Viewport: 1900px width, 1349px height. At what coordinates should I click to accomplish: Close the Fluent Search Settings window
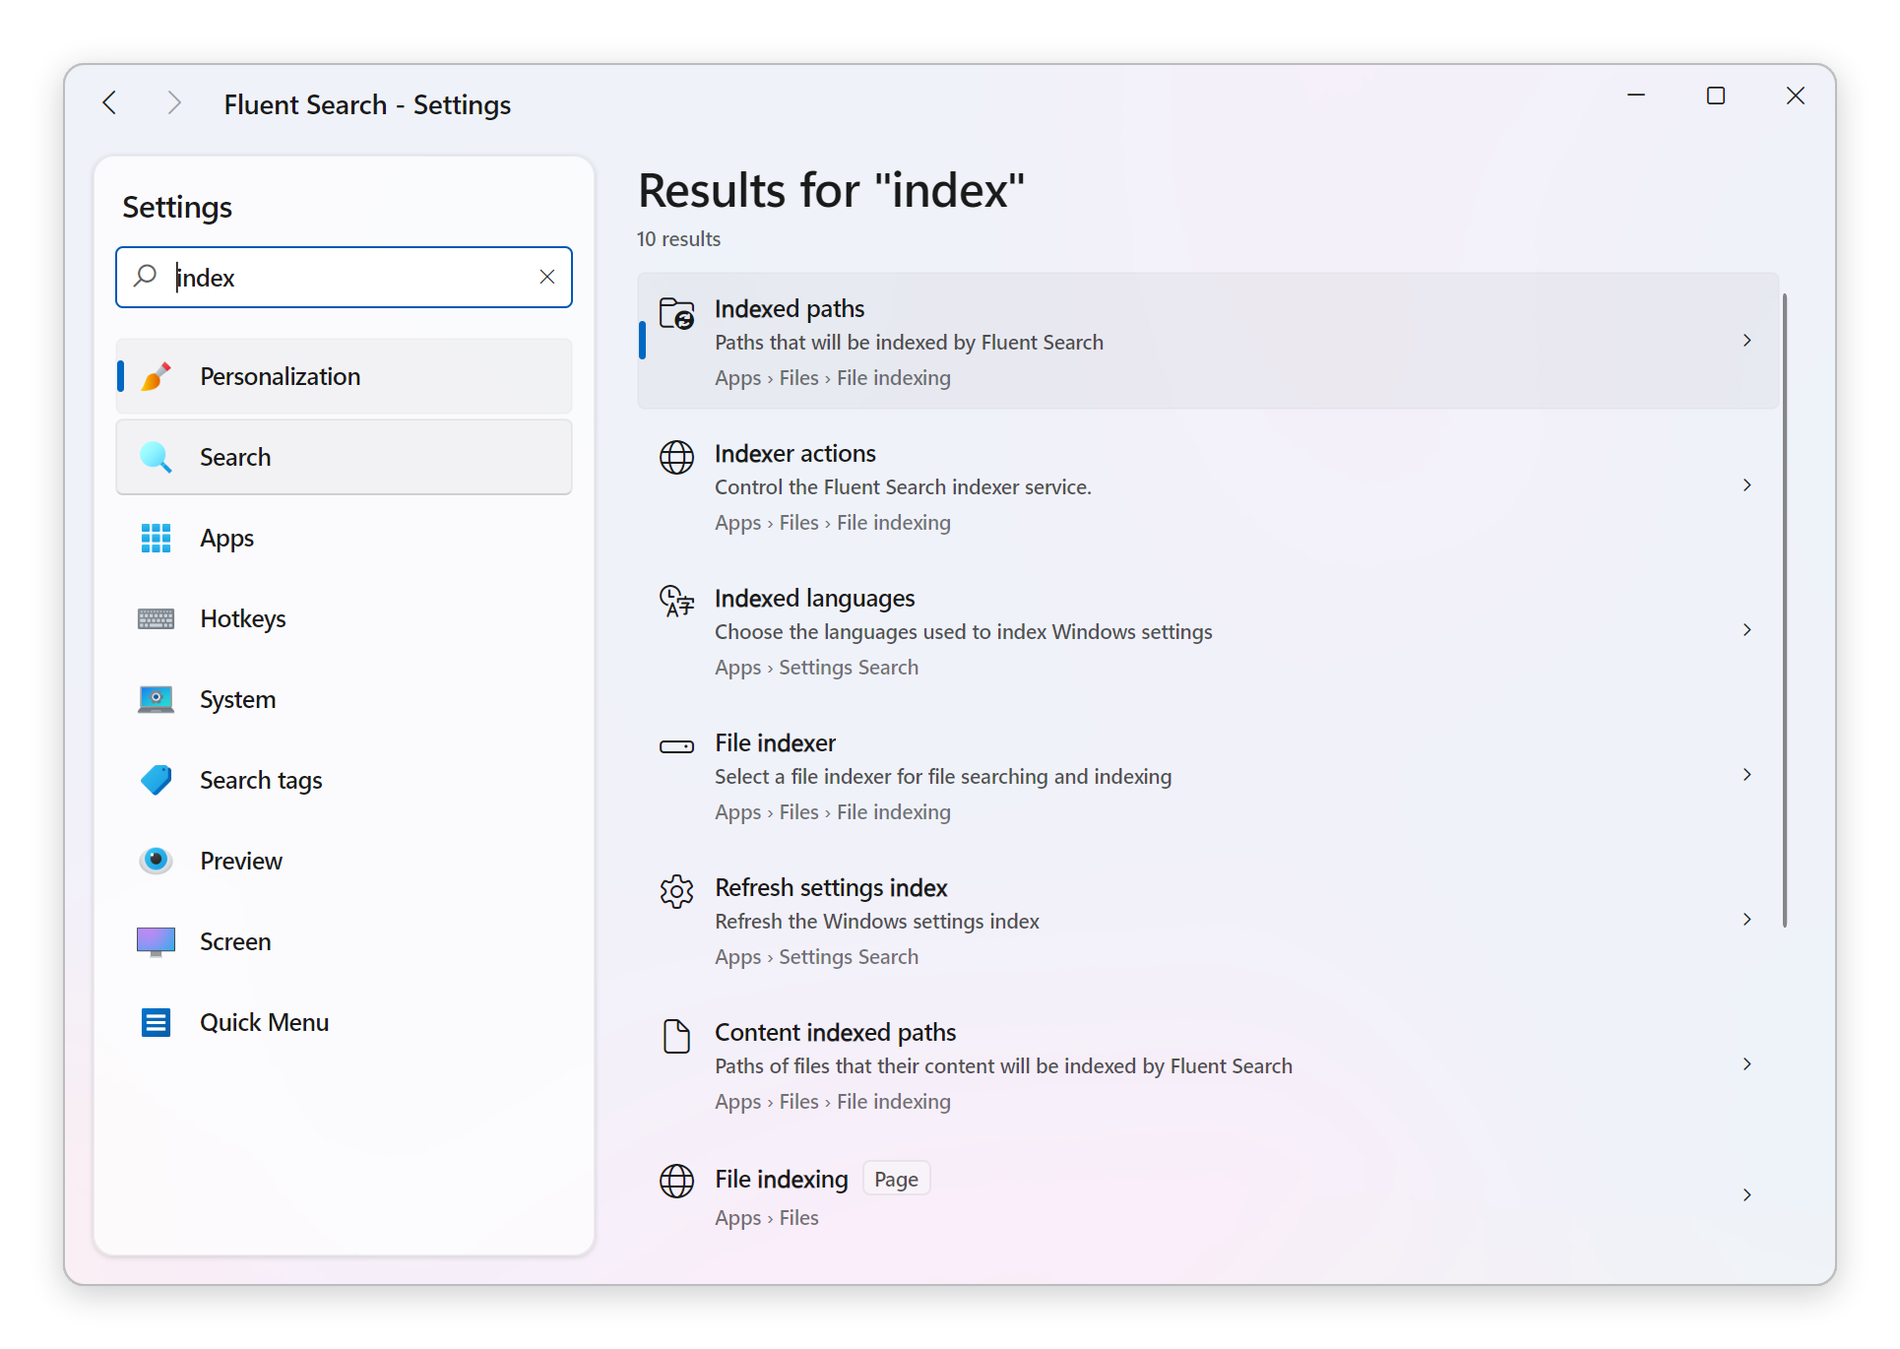point(1796,96)
